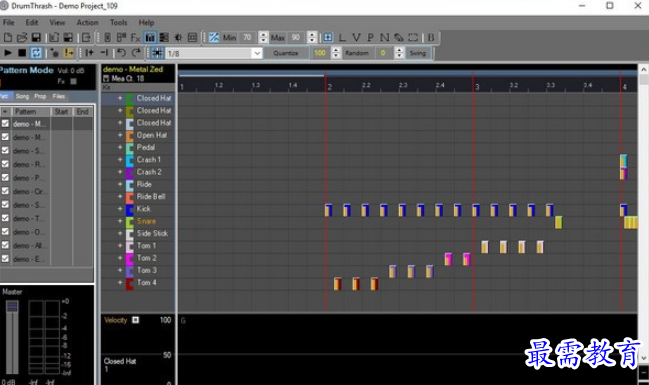Switch to the Files tab
Image resolution: width=649 pixels, height=385 pixels.
(x=59, y=96)
